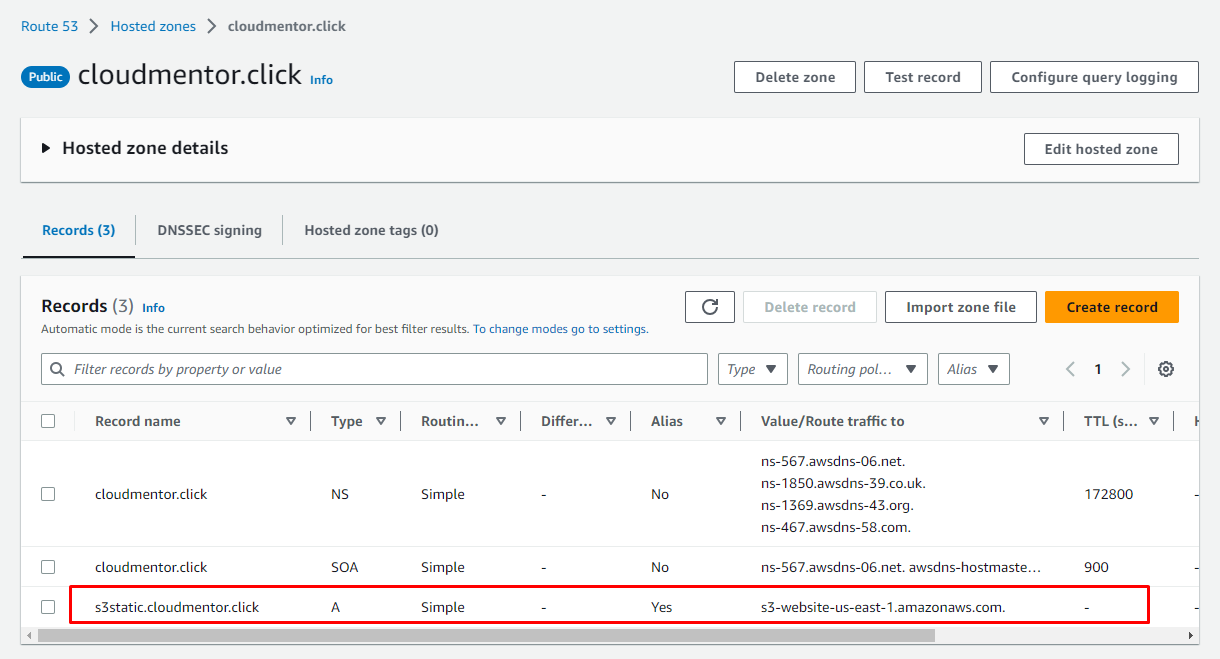Sort by Alias column arrow
The width and height of the screenshot is (1220, 659).
(721, 421)
